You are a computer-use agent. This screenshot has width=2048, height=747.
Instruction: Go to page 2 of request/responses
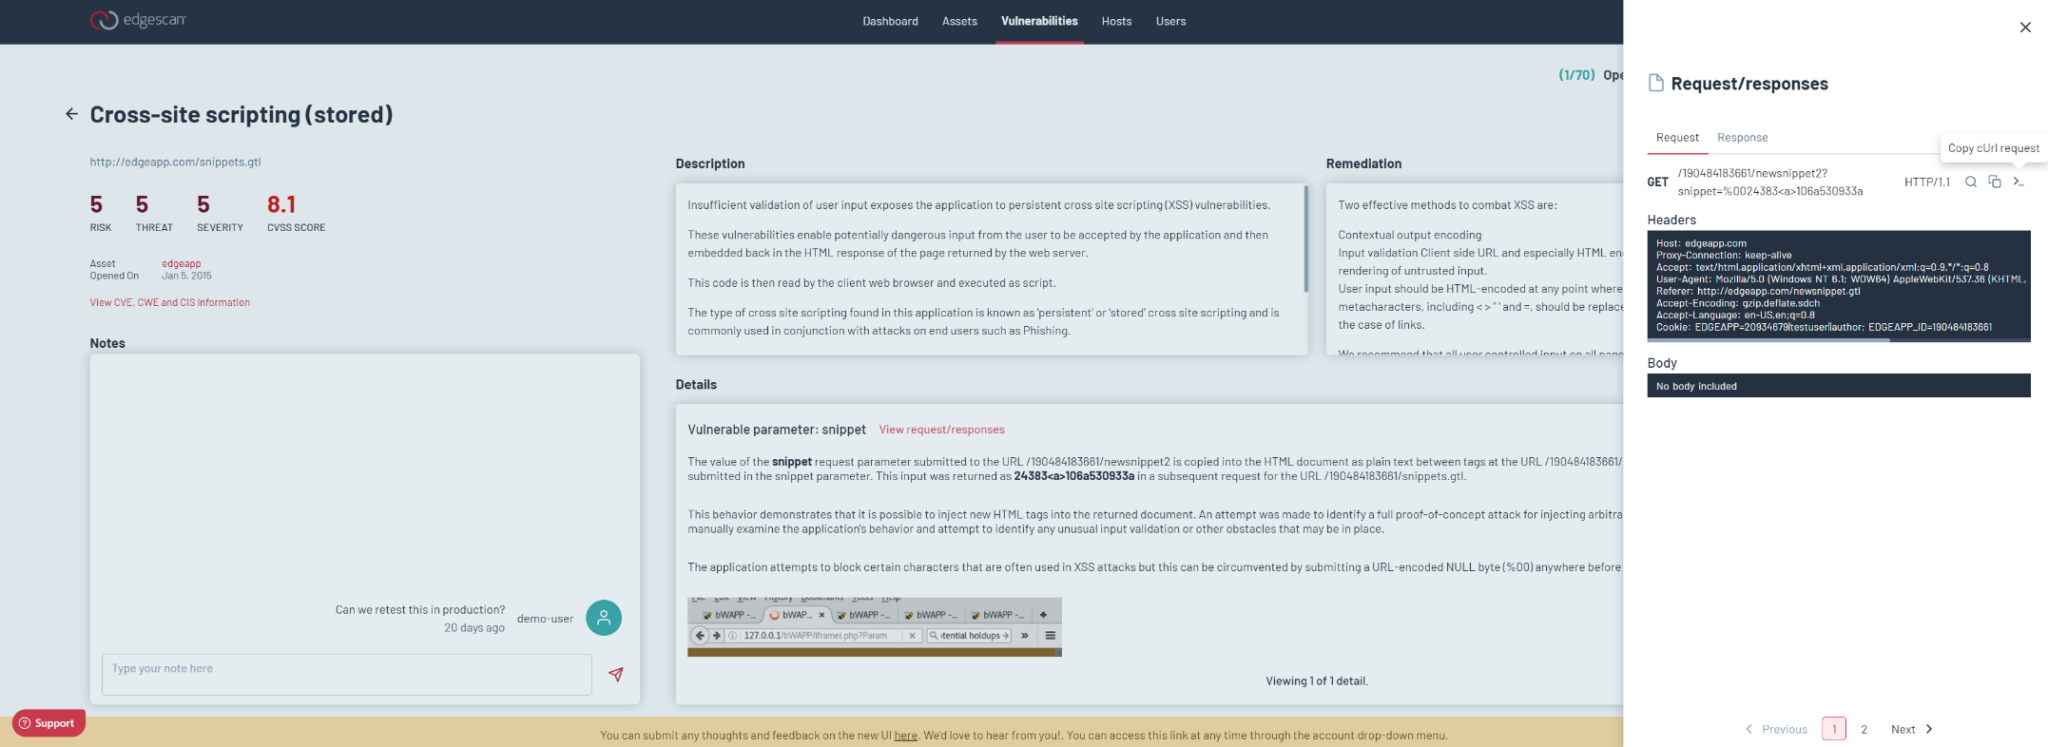[1864, 729]
